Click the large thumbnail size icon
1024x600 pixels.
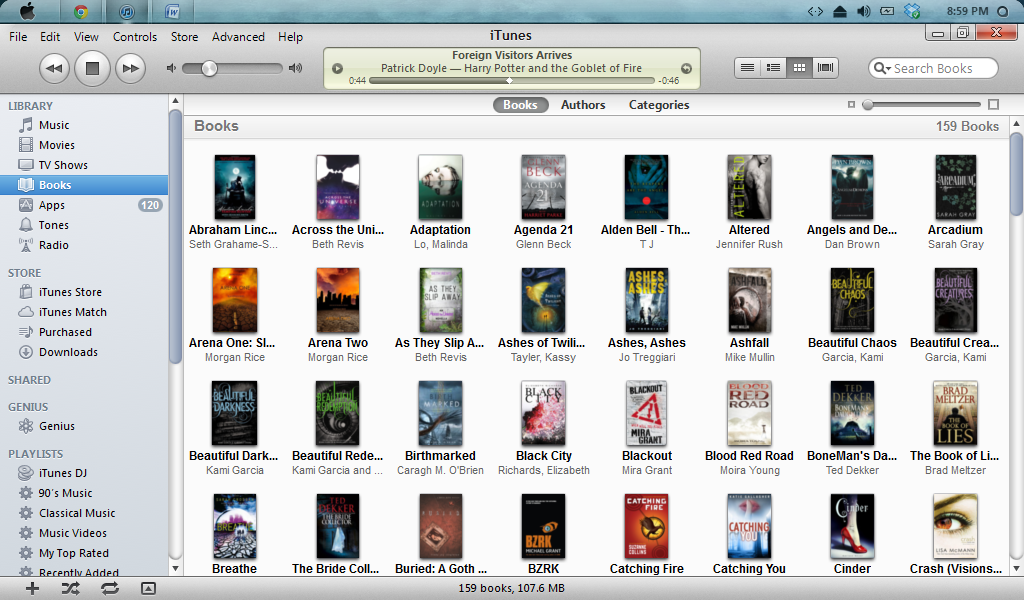tap(993, 104)
